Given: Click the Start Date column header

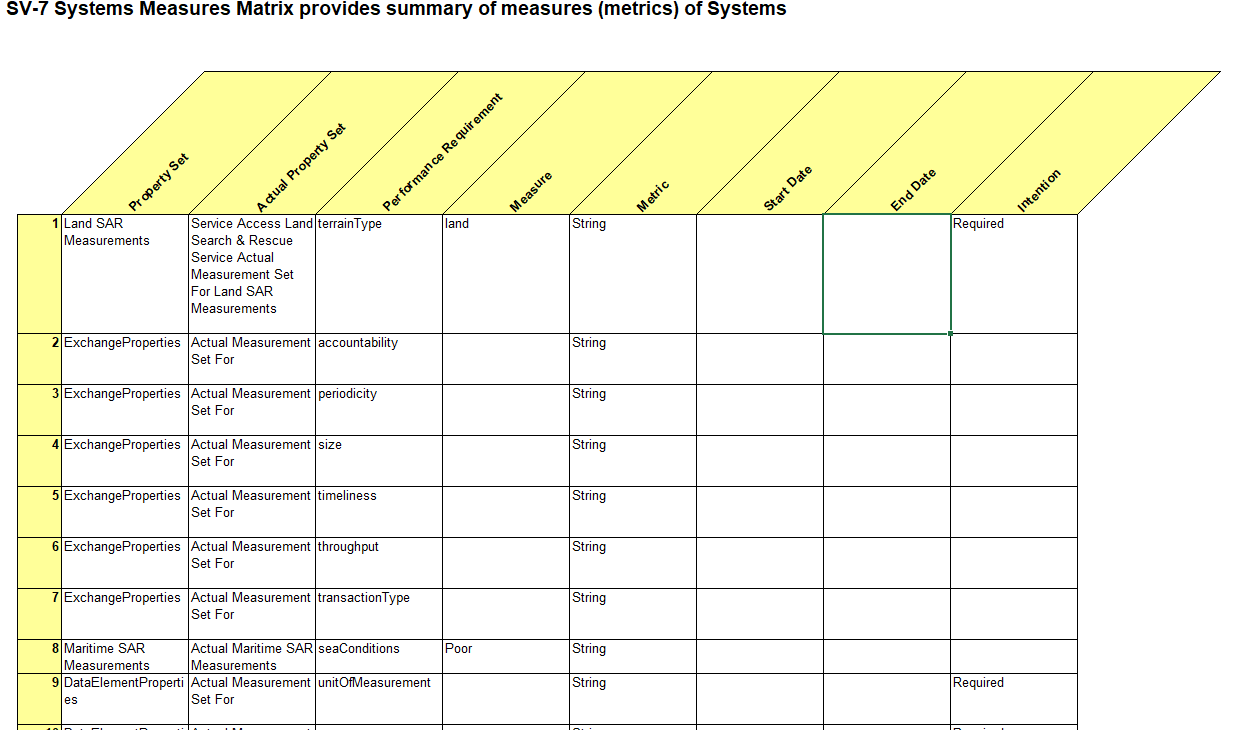Looking at the screenshot, I should (x=788, y=189).
